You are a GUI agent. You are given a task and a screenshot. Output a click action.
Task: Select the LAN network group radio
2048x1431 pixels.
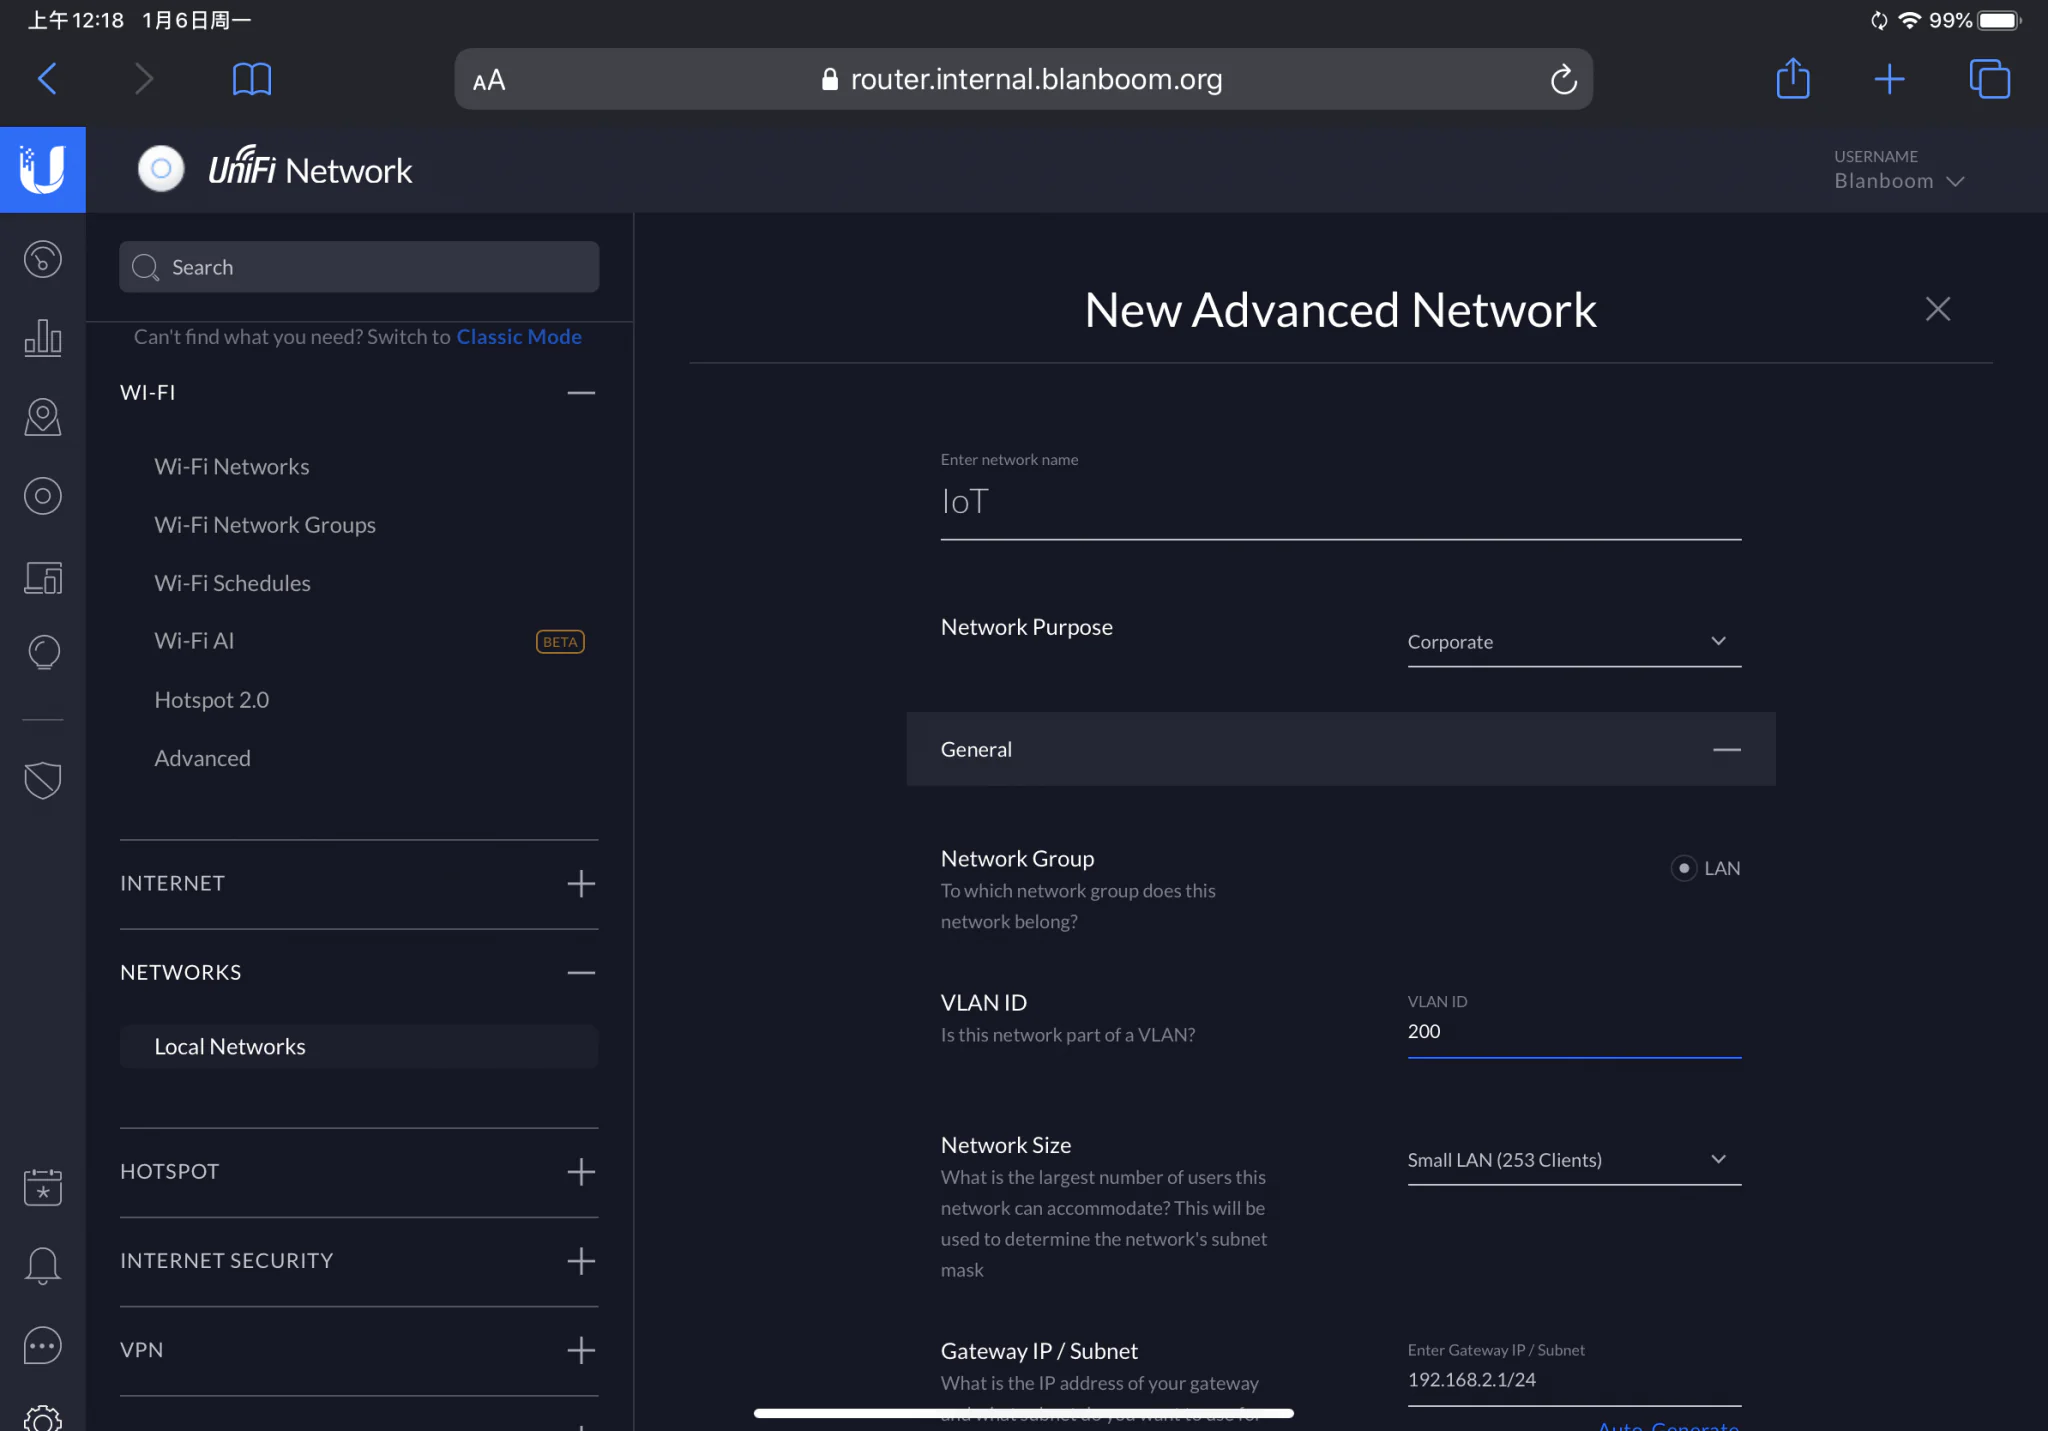1684,868
